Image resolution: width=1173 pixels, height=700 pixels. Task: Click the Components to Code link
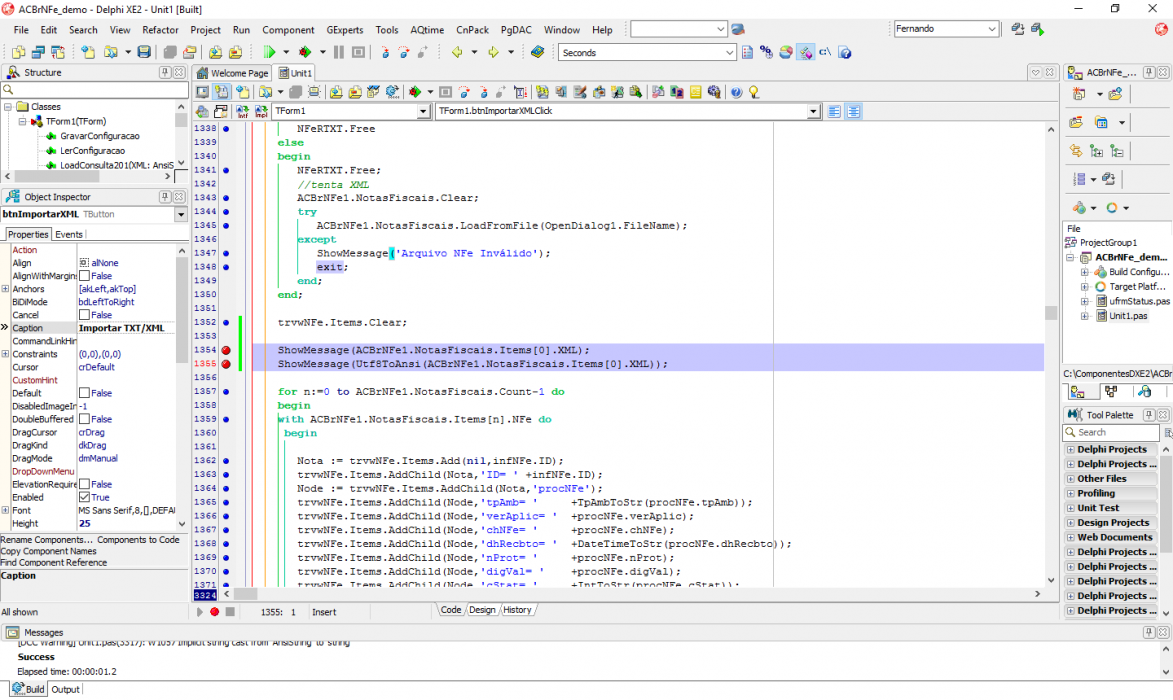coord(138,539)
